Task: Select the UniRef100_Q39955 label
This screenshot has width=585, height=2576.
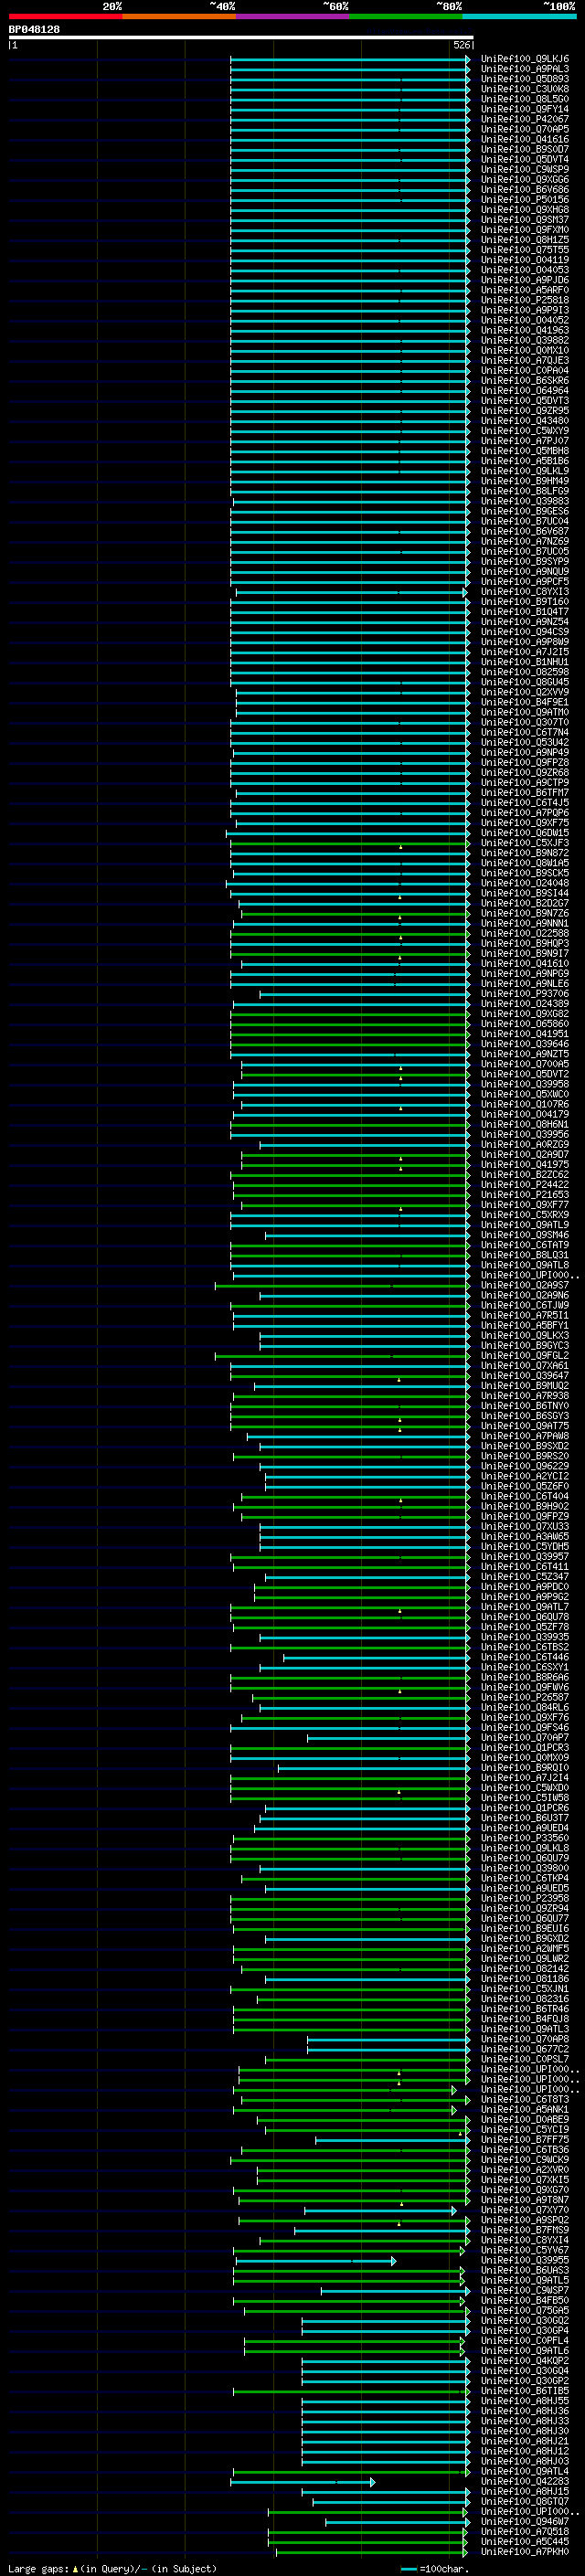Action: (x=525, y=2261)
